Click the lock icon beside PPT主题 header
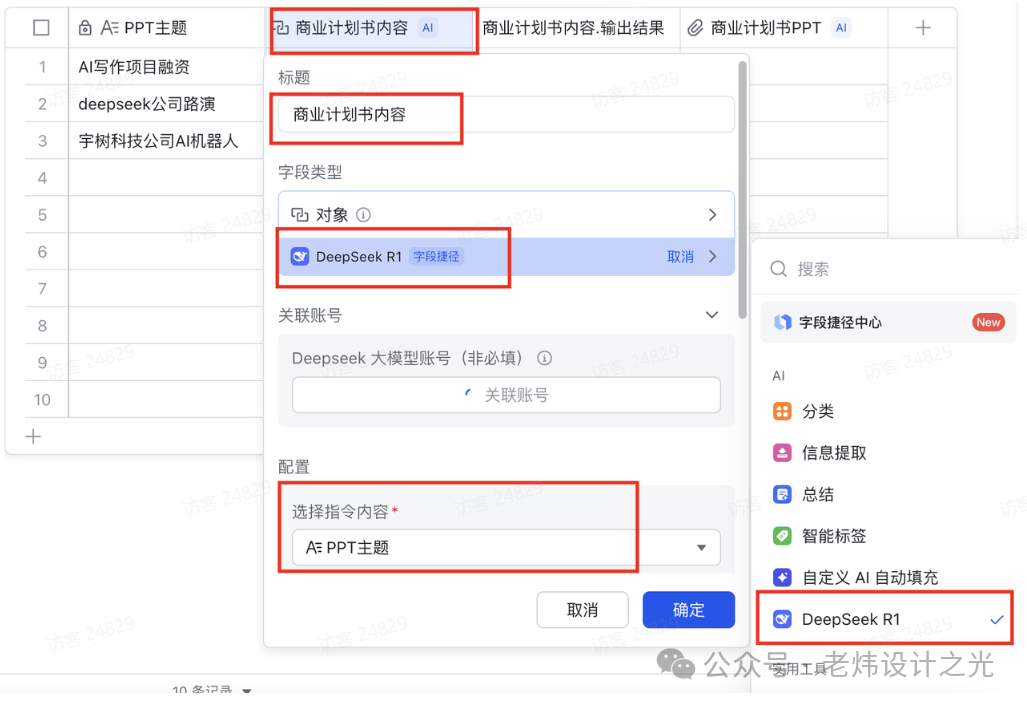This screenshot has height=706, width=1027. pyautogui.click(x=85, y=28)
